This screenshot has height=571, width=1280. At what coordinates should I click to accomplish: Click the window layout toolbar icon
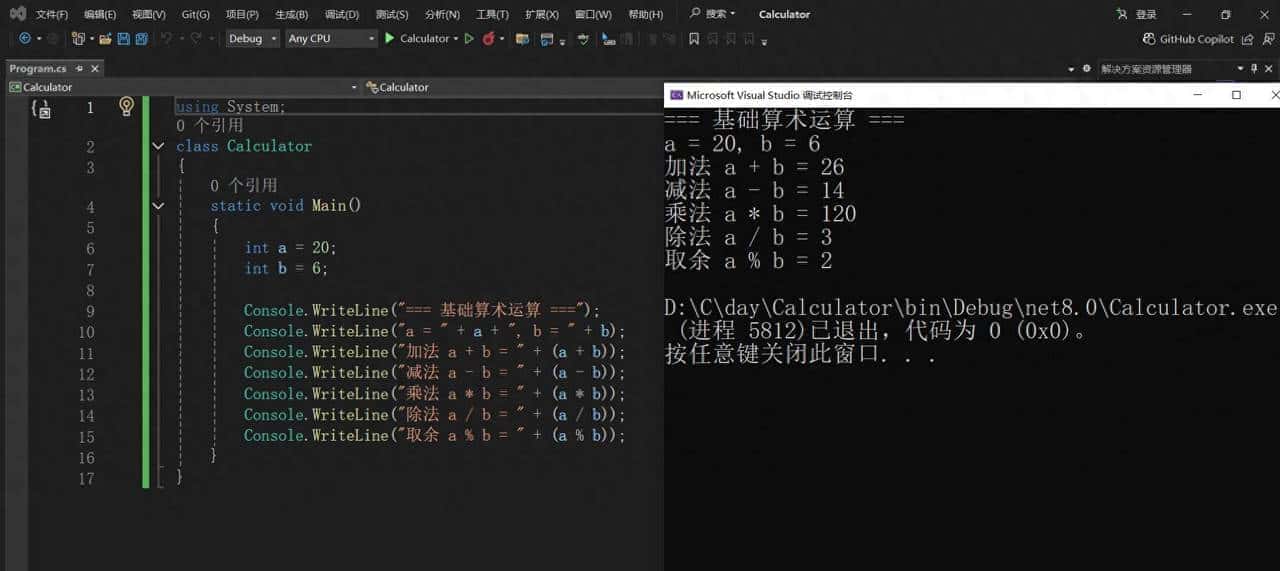[547, 38]
